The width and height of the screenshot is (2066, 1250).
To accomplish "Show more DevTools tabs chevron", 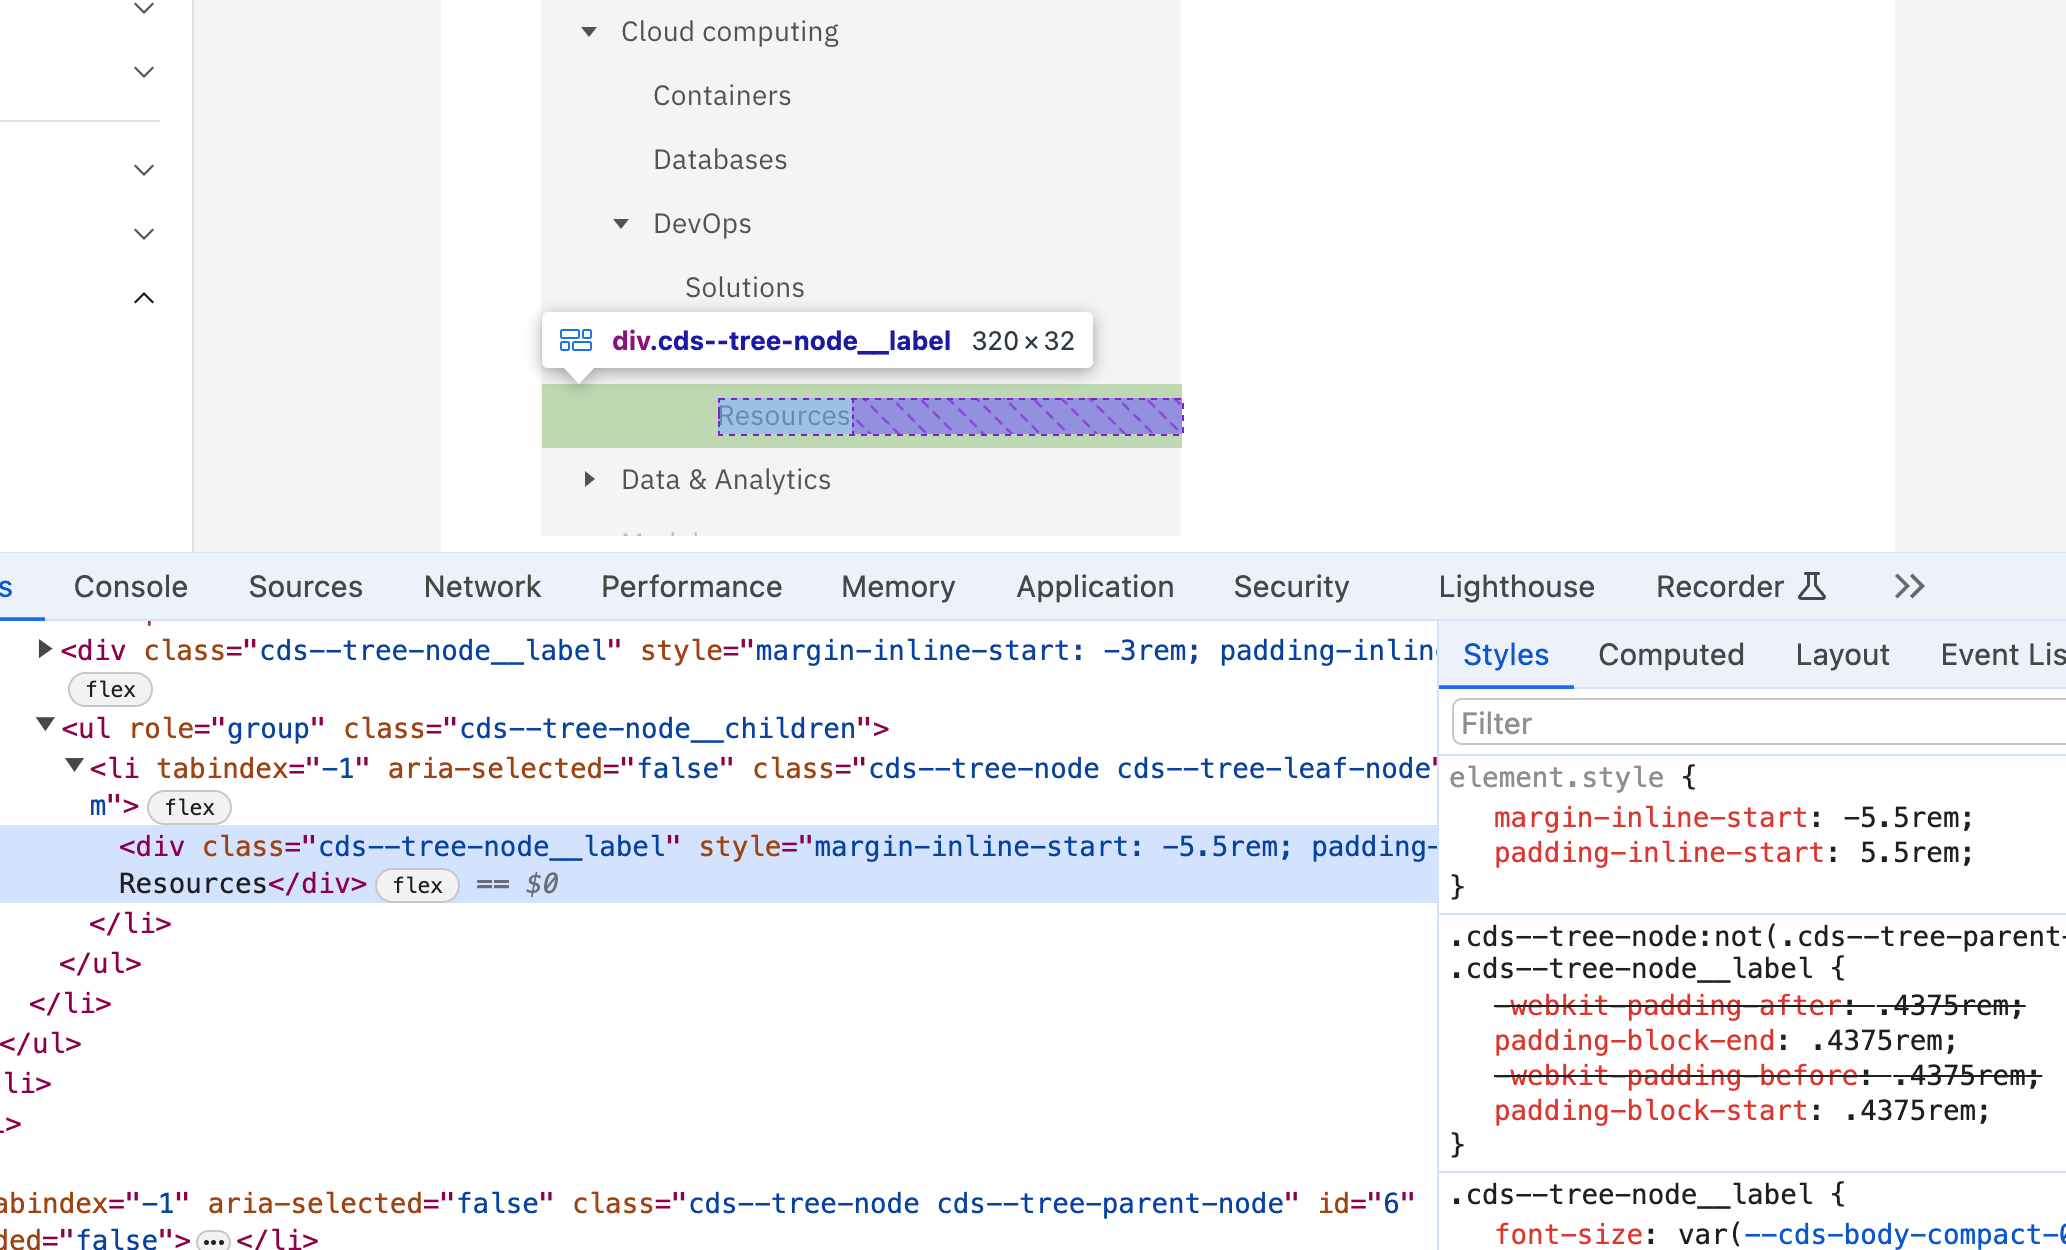I will [1909, 586].
